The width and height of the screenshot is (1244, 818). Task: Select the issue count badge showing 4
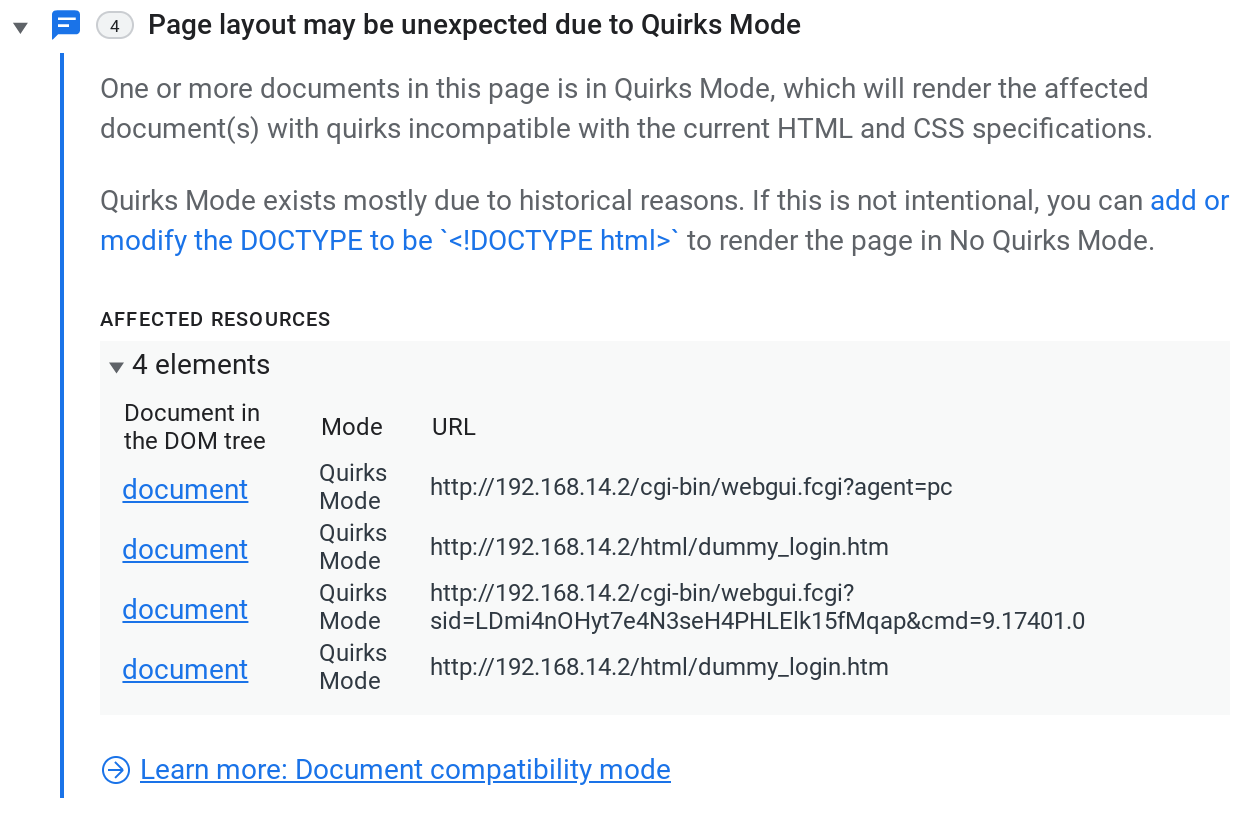point(115,25)
